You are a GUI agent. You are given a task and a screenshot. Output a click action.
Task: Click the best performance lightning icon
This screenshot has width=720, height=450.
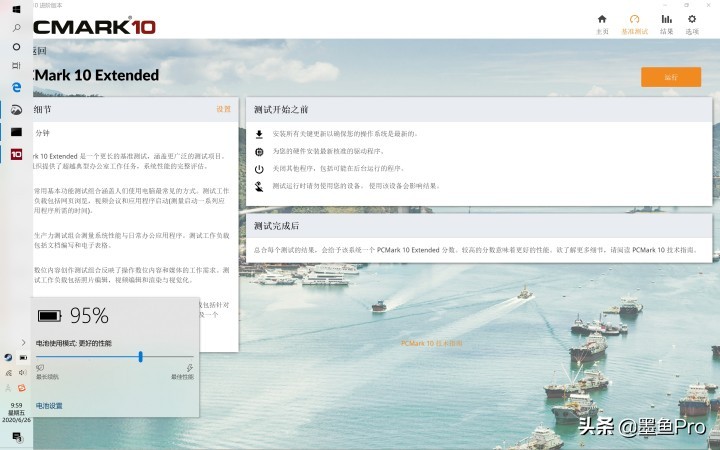[x=190, y=368]
